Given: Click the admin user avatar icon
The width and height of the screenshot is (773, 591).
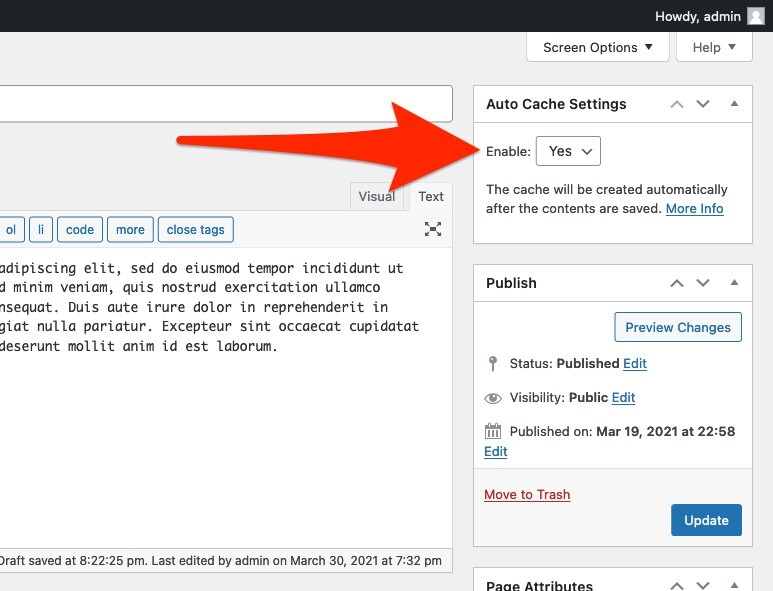Looking at the screenshot, I should [756, 16].
